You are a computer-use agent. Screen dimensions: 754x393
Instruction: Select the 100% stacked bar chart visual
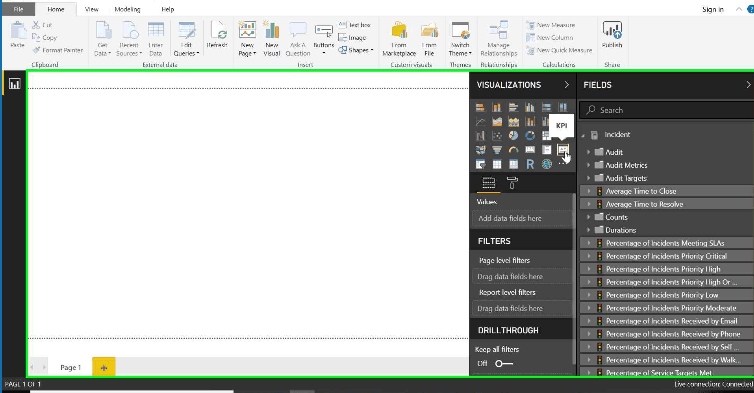[x=546, y=107]
